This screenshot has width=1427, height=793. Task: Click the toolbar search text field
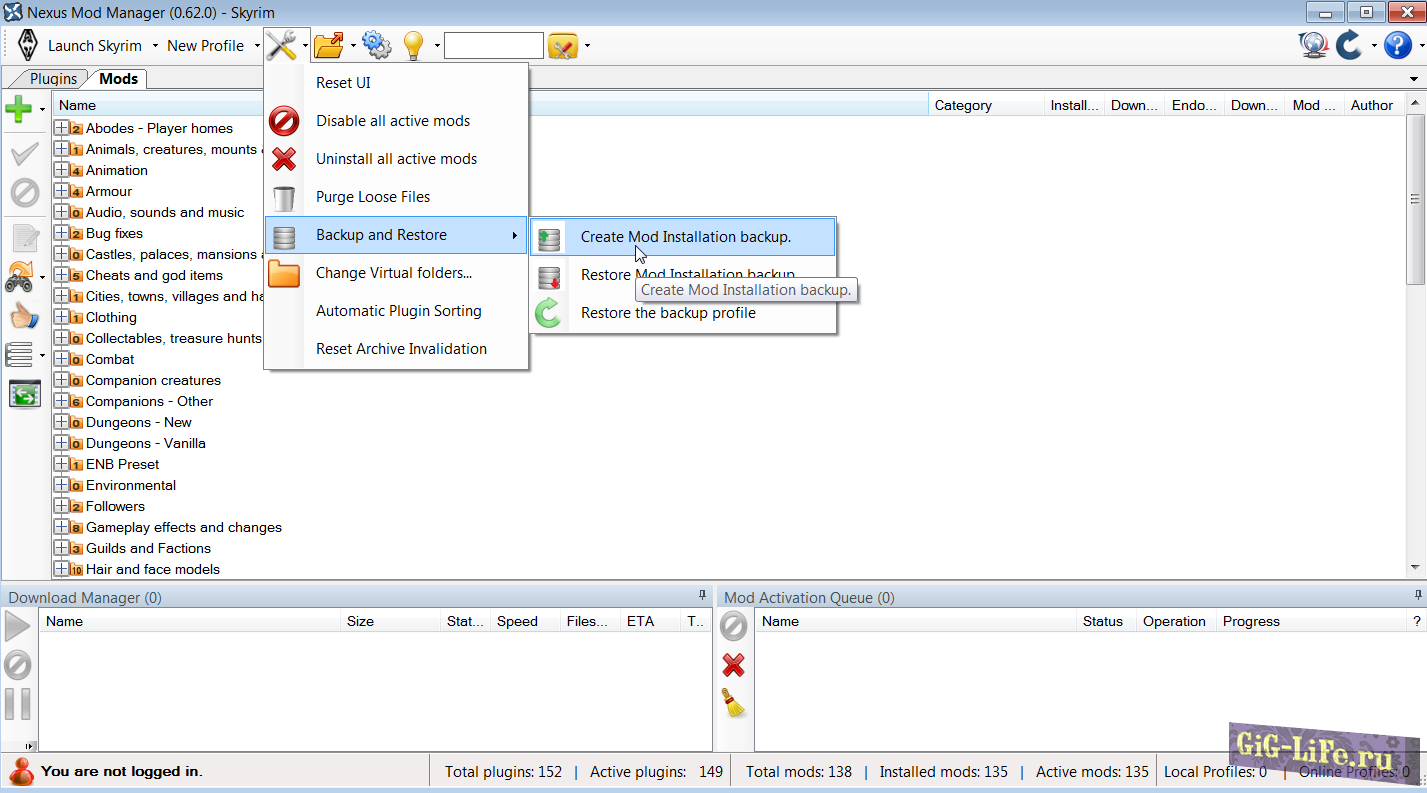[x=493, y=46]
